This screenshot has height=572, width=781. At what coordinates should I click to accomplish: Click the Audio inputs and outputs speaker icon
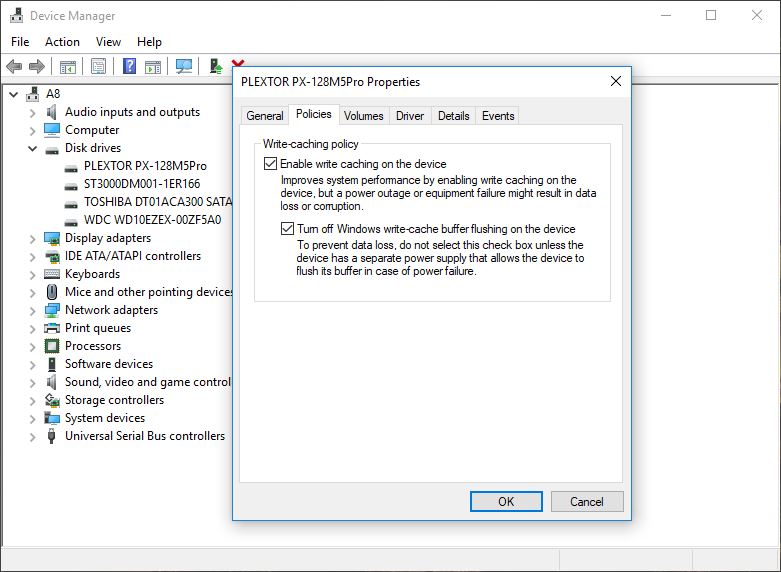(x=51, y=112)
